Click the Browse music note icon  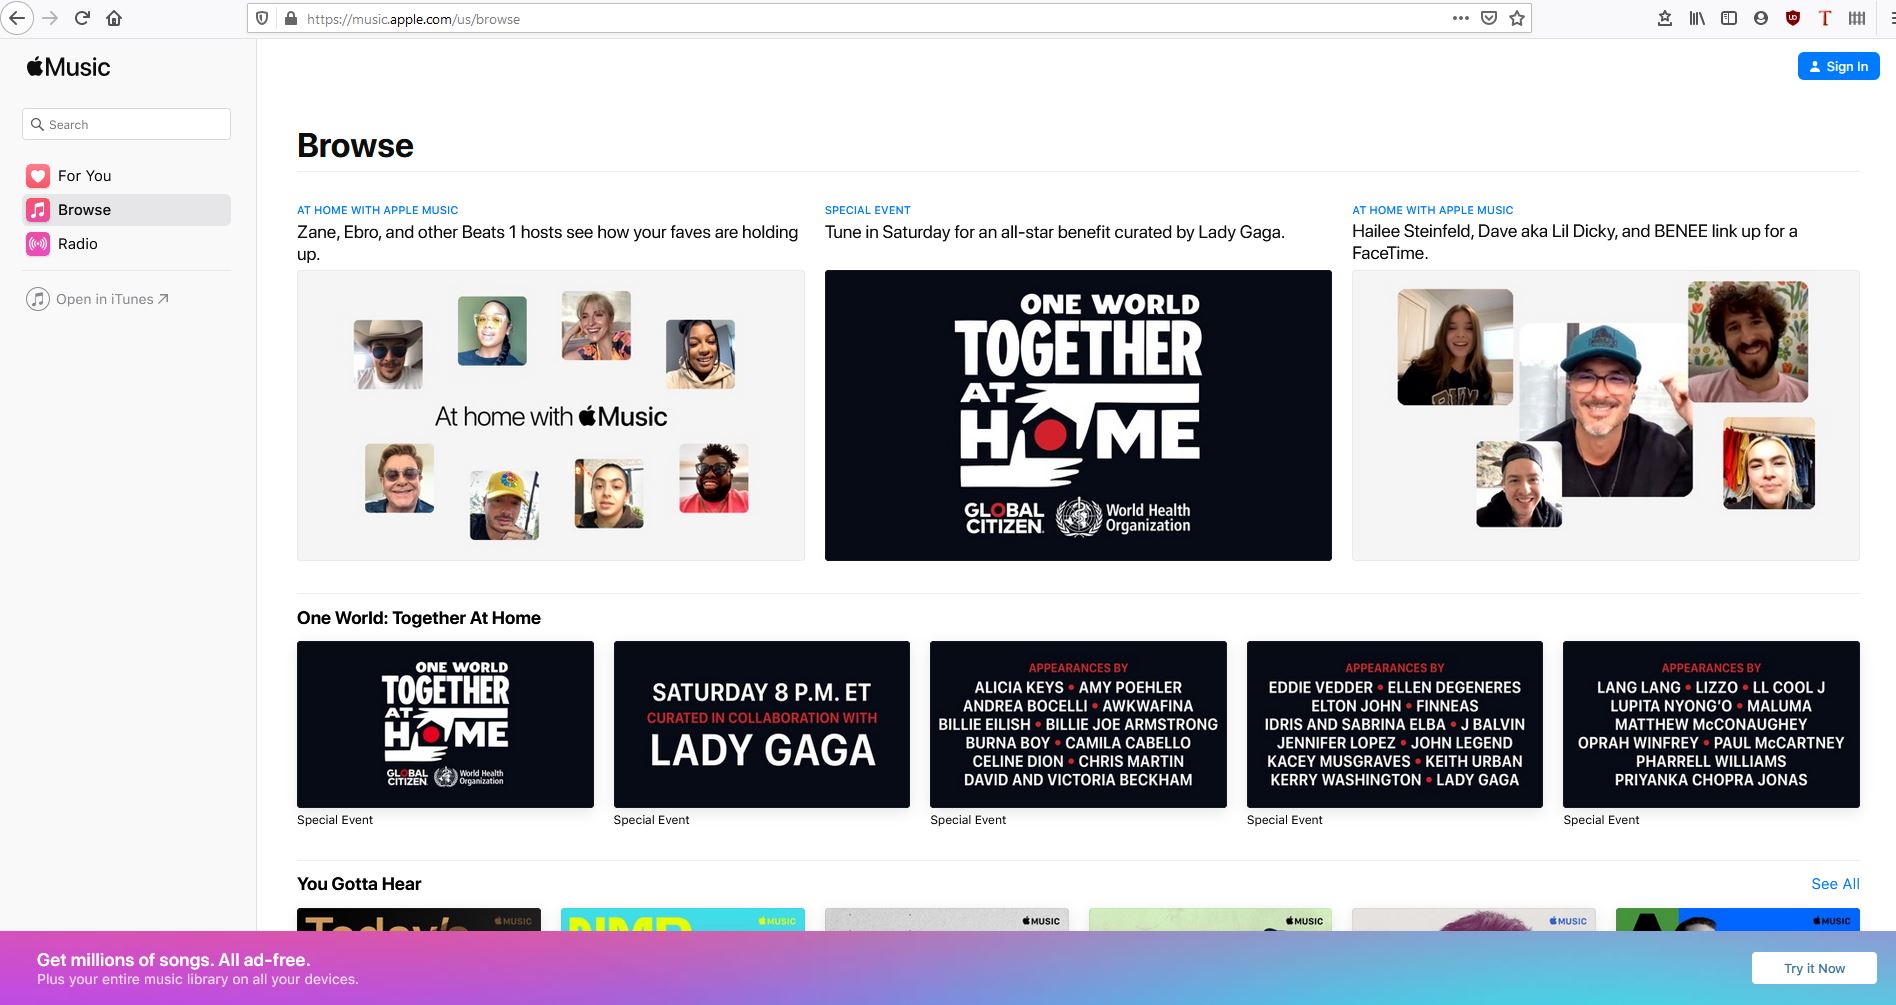[38, 210]
